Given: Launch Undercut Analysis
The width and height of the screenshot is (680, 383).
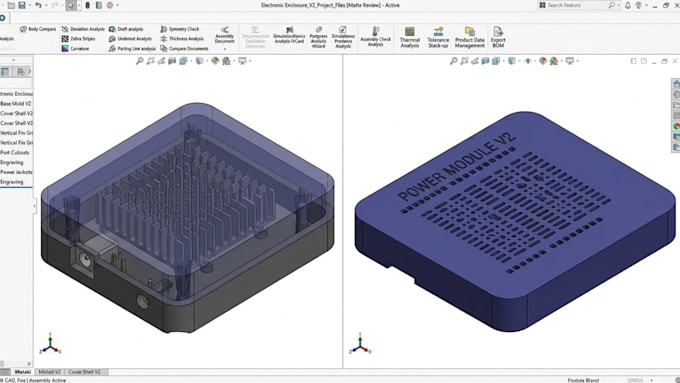Looking at the screenshot, I should point(130,39).
